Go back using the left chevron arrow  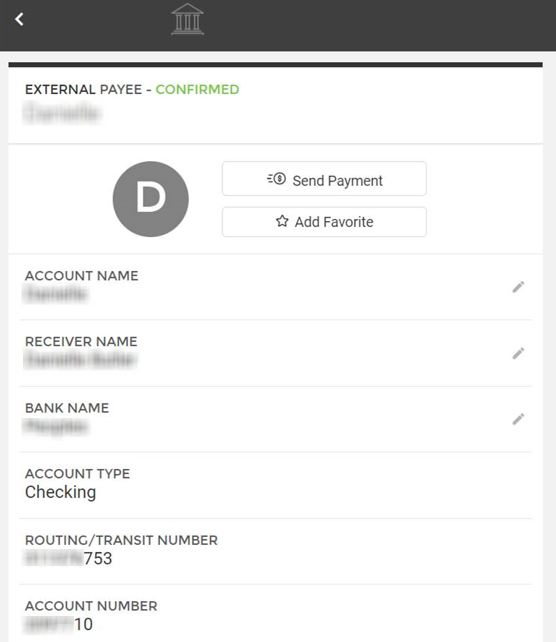click(x=19, y=19)
